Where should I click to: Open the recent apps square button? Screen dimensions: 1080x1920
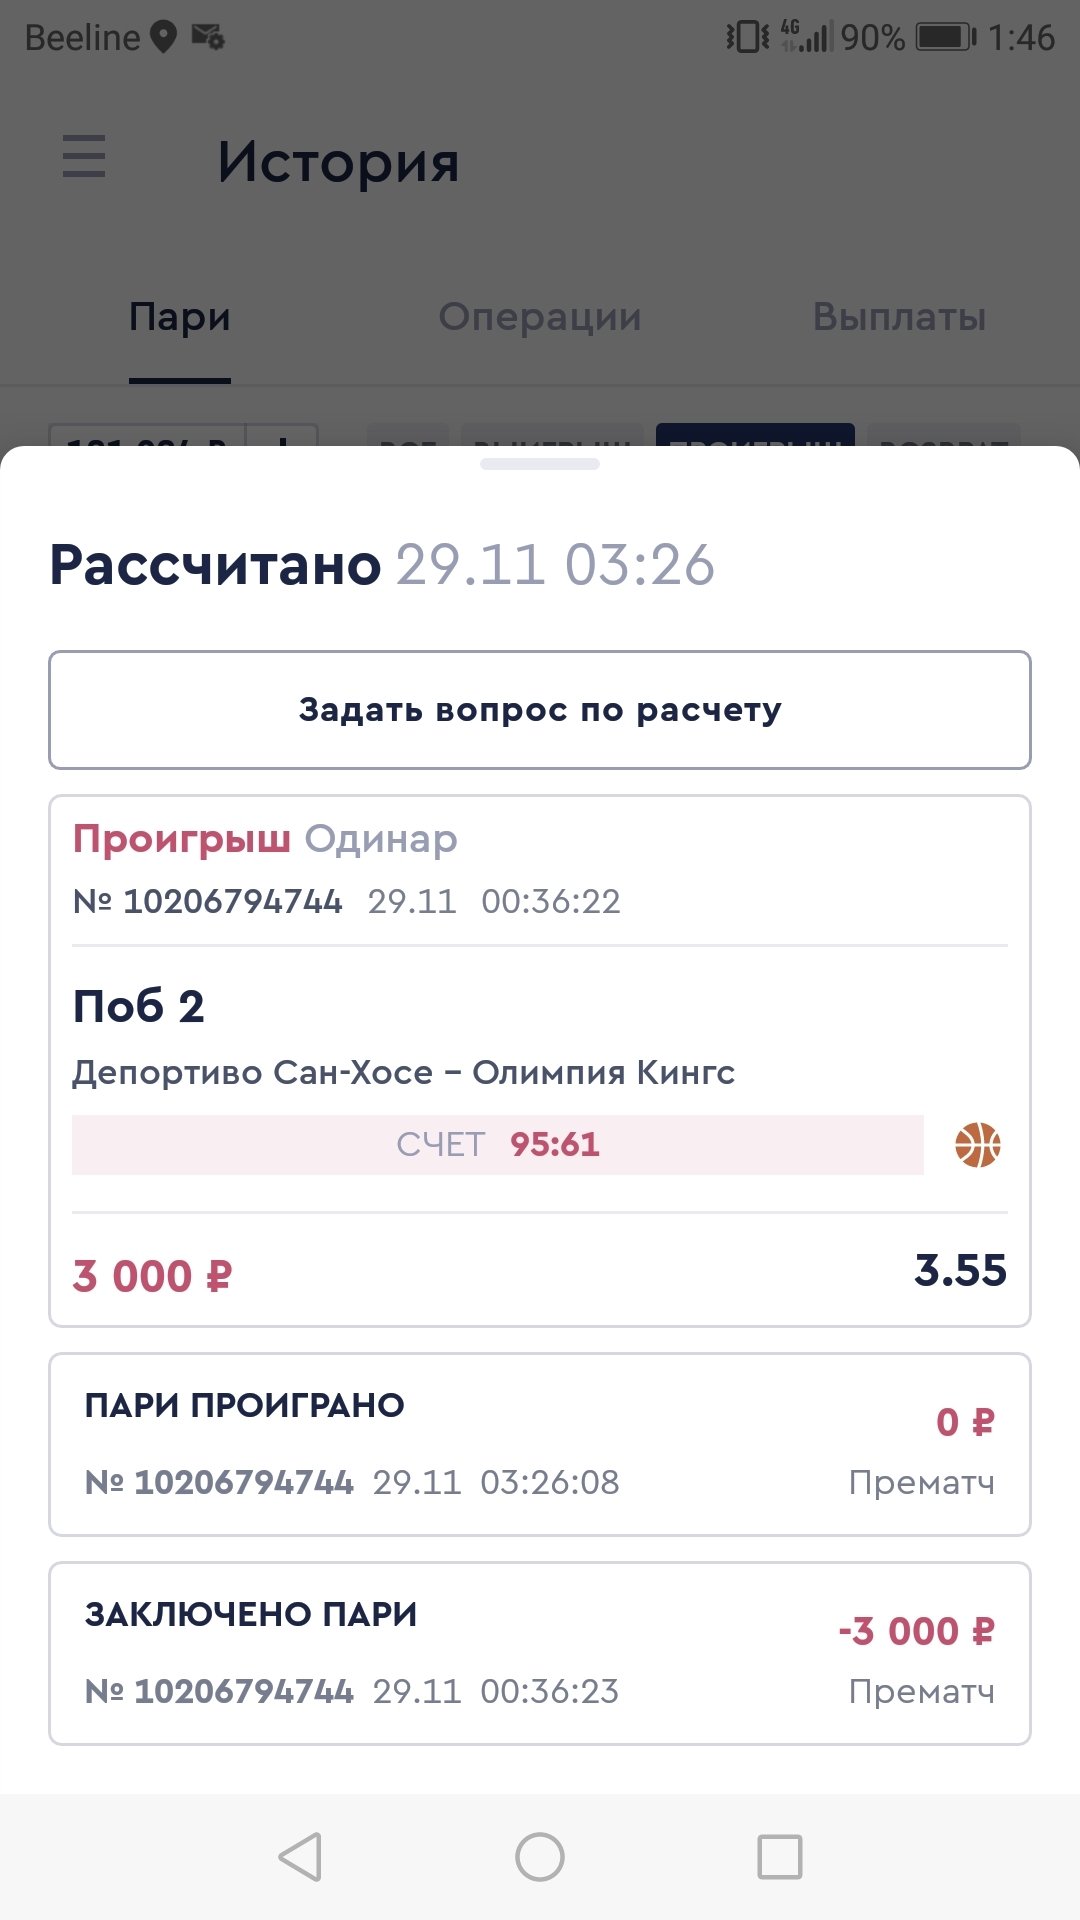pyautogui.click(x=779, y=1857)
